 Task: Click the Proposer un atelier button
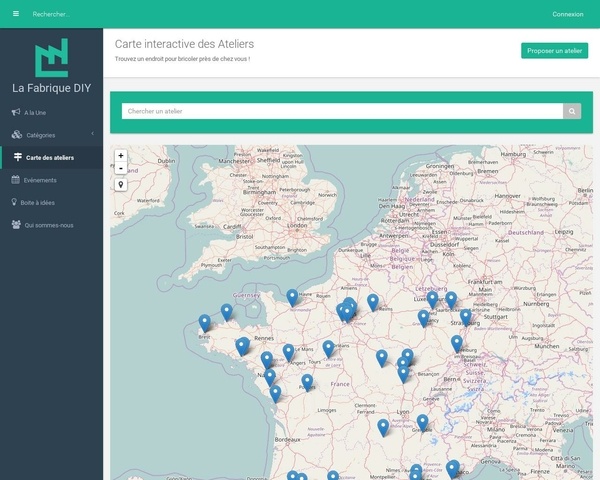pos(554,51)
